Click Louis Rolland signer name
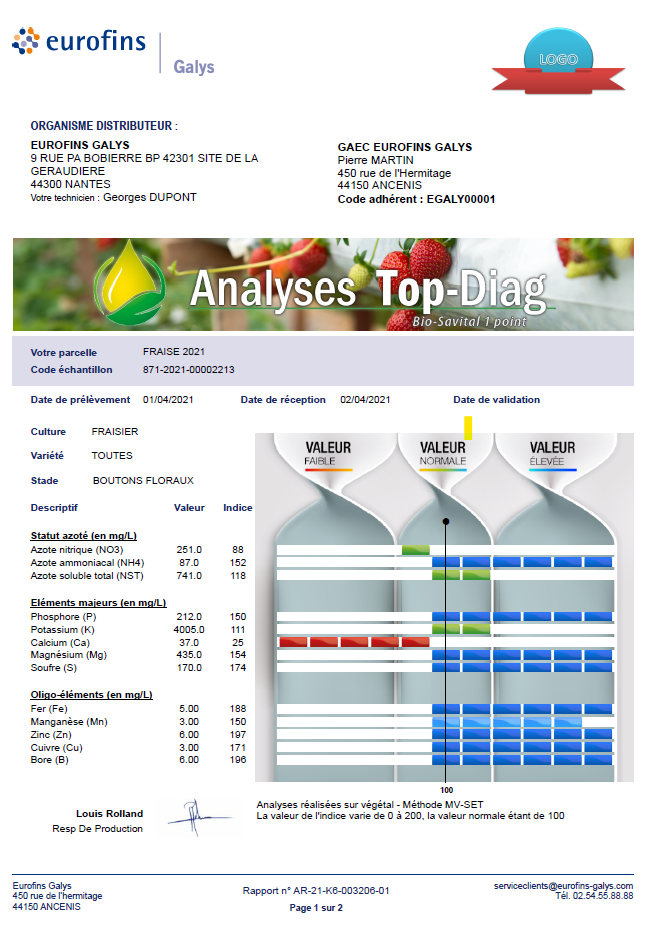The width and height of the screenshot is (656, 929). click(x=110, y=813)
